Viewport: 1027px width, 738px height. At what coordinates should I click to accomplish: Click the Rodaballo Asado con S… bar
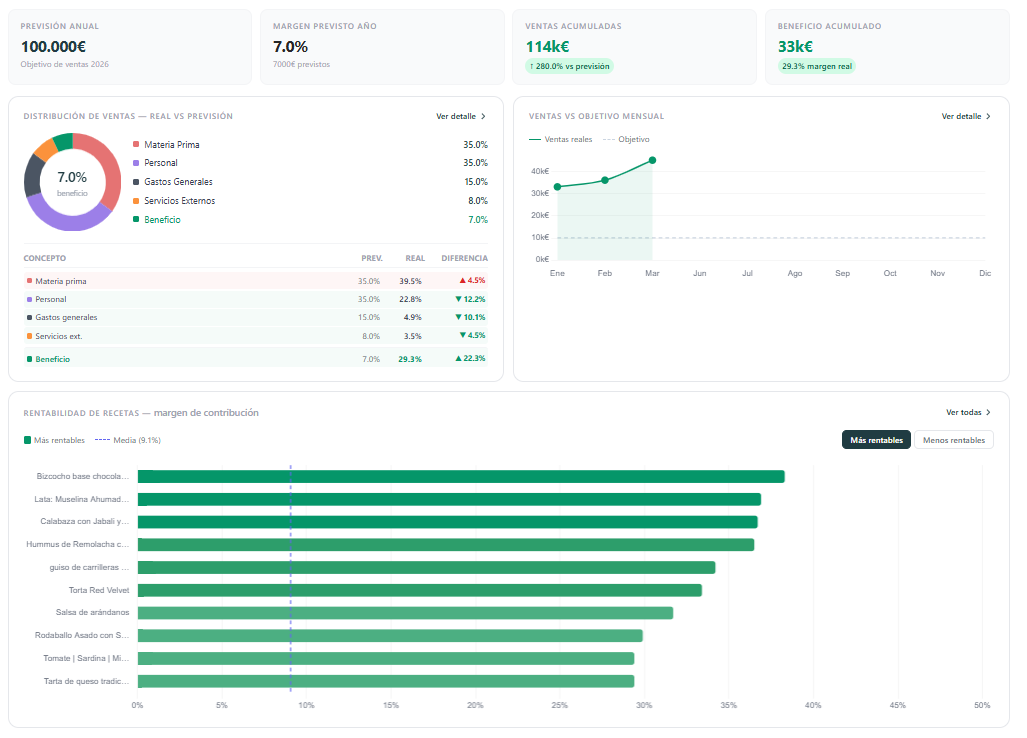pos(390,636)
